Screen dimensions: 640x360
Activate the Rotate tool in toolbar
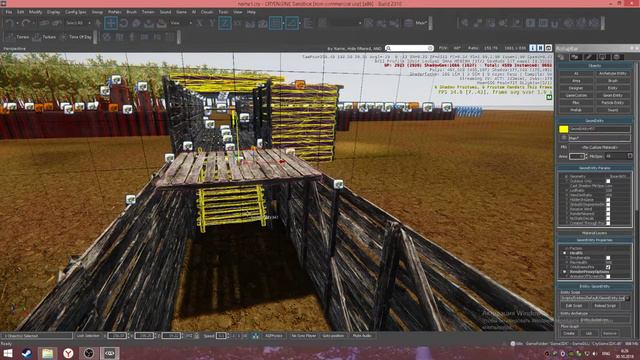[124, 23]
